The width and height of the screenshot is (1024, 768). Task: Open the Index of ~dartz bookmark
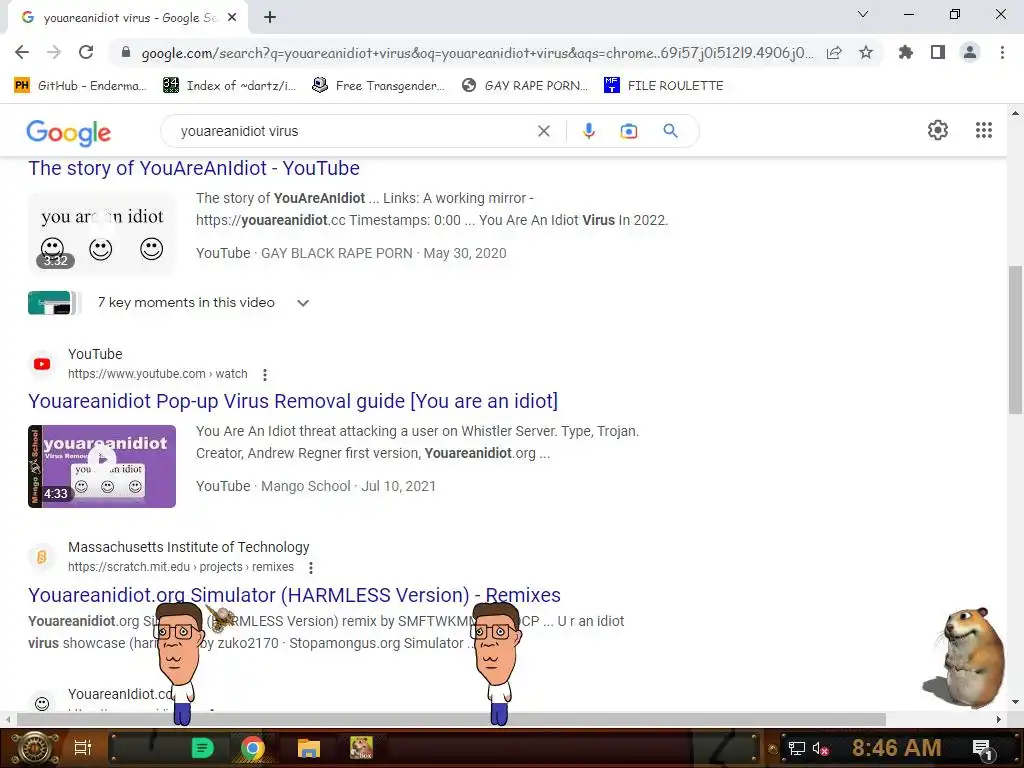(230, 86)
